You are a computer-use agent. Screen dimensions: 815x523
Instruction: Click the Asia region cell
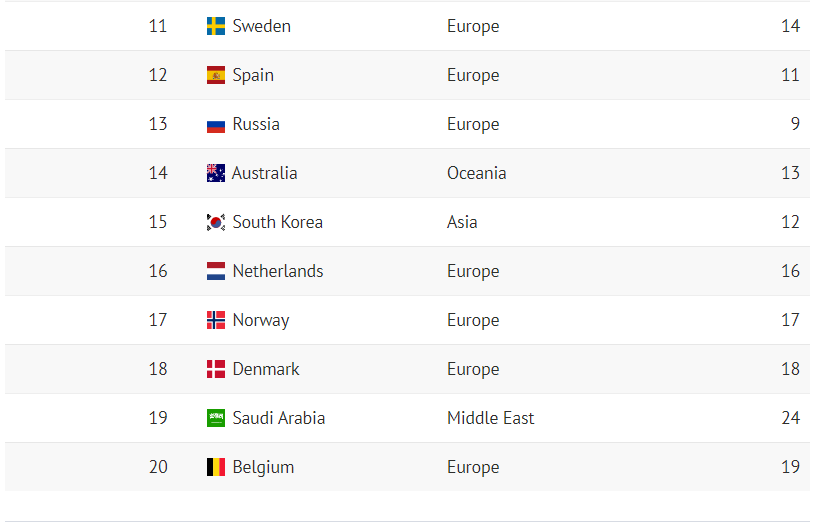462,222
